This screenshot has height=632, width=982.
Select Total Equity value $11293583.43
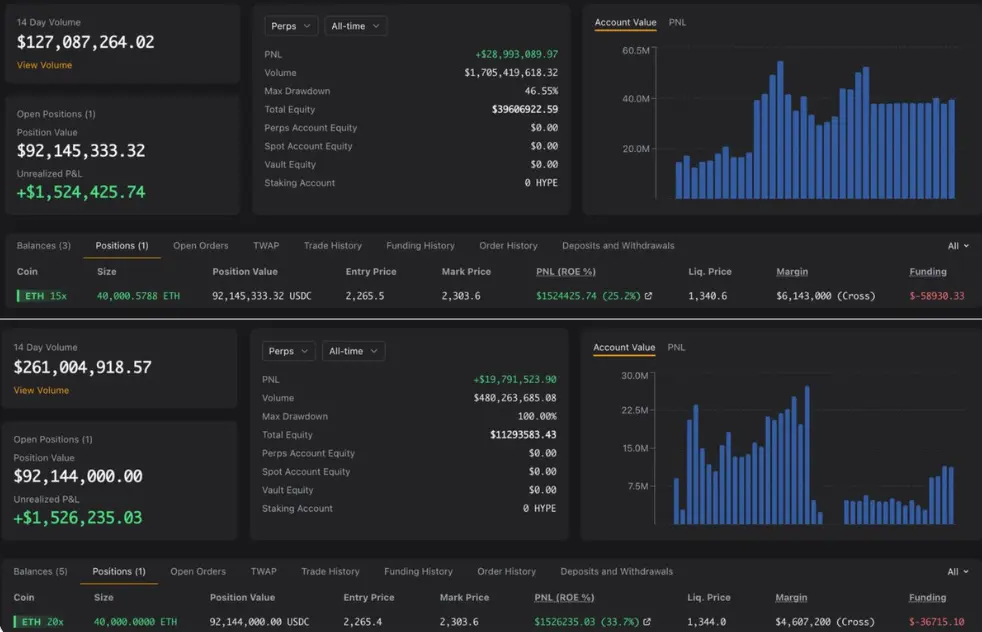[523, 434]
